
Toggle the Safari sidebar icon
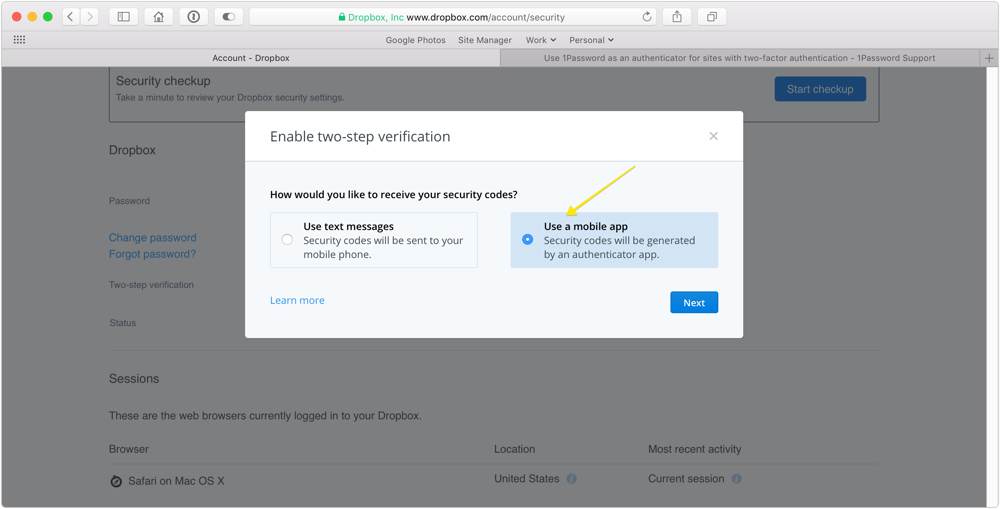coord(124,17)
